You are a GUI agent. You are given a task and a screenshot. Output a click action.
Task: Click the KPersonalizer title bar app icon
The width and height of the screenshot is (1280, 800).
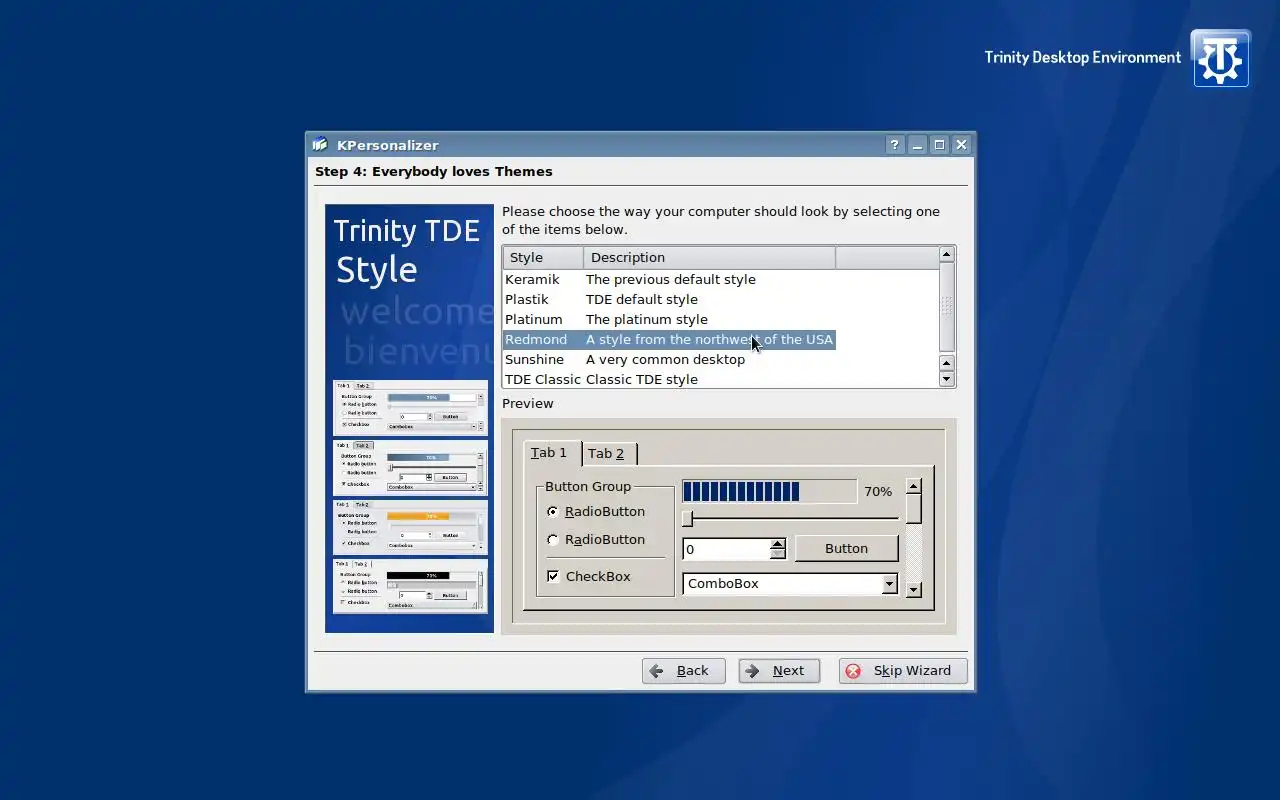tap(320, 145)
